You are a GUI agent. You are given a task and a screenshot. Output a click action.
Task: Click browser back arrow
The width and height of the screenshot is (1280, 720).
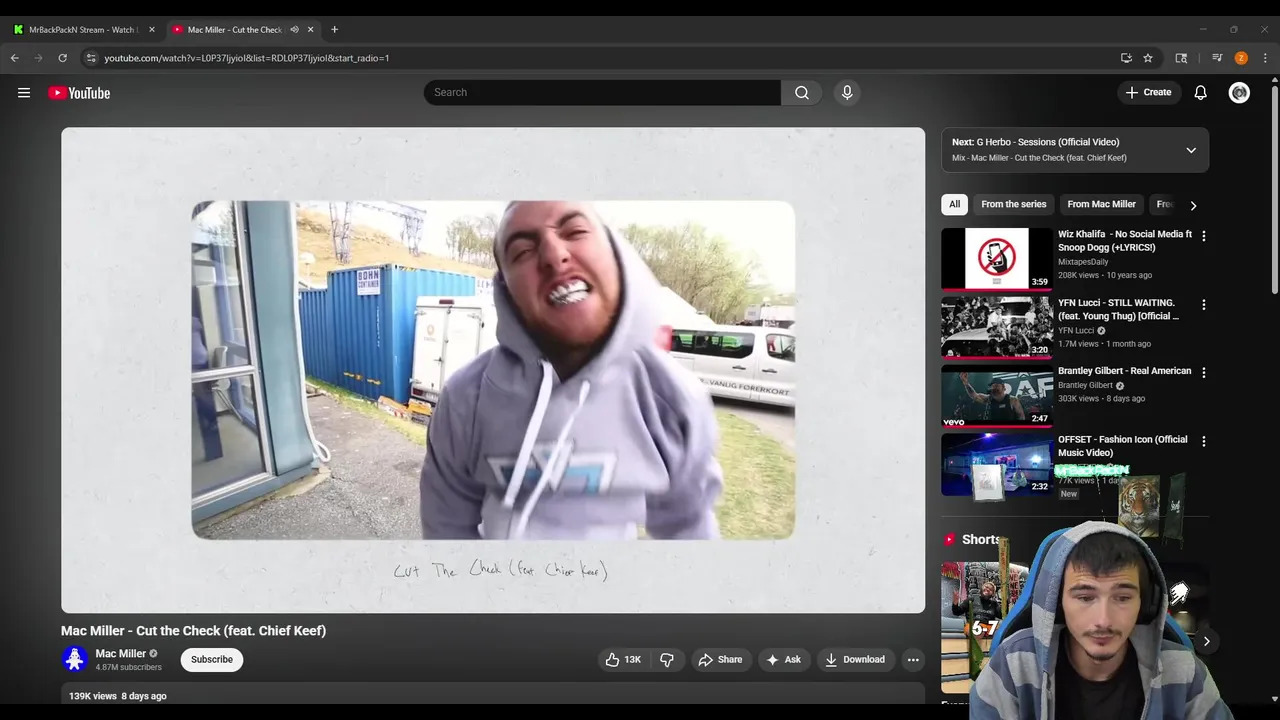[15, 58]
